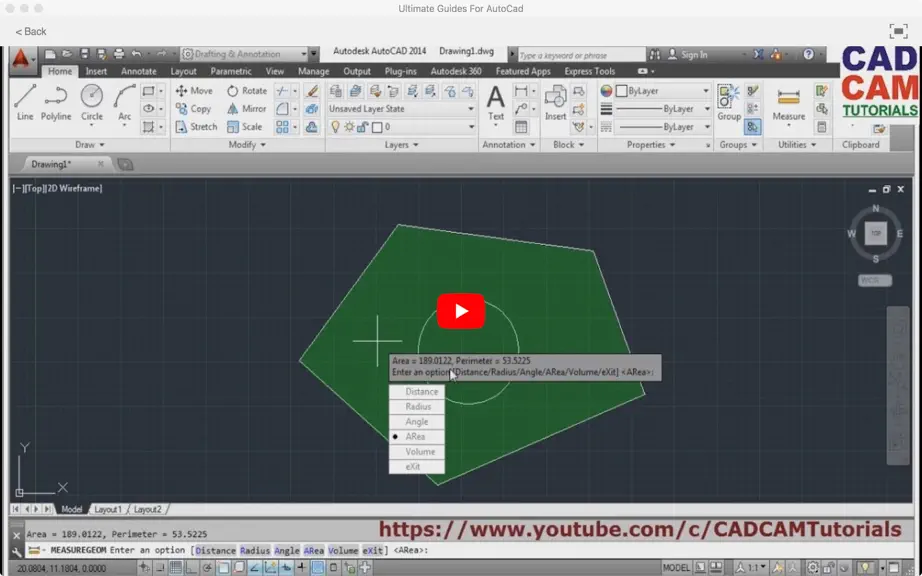922x576 pixels.
Task: Open the Express Tools ribbon tab
Action: (x=590, y=71)
